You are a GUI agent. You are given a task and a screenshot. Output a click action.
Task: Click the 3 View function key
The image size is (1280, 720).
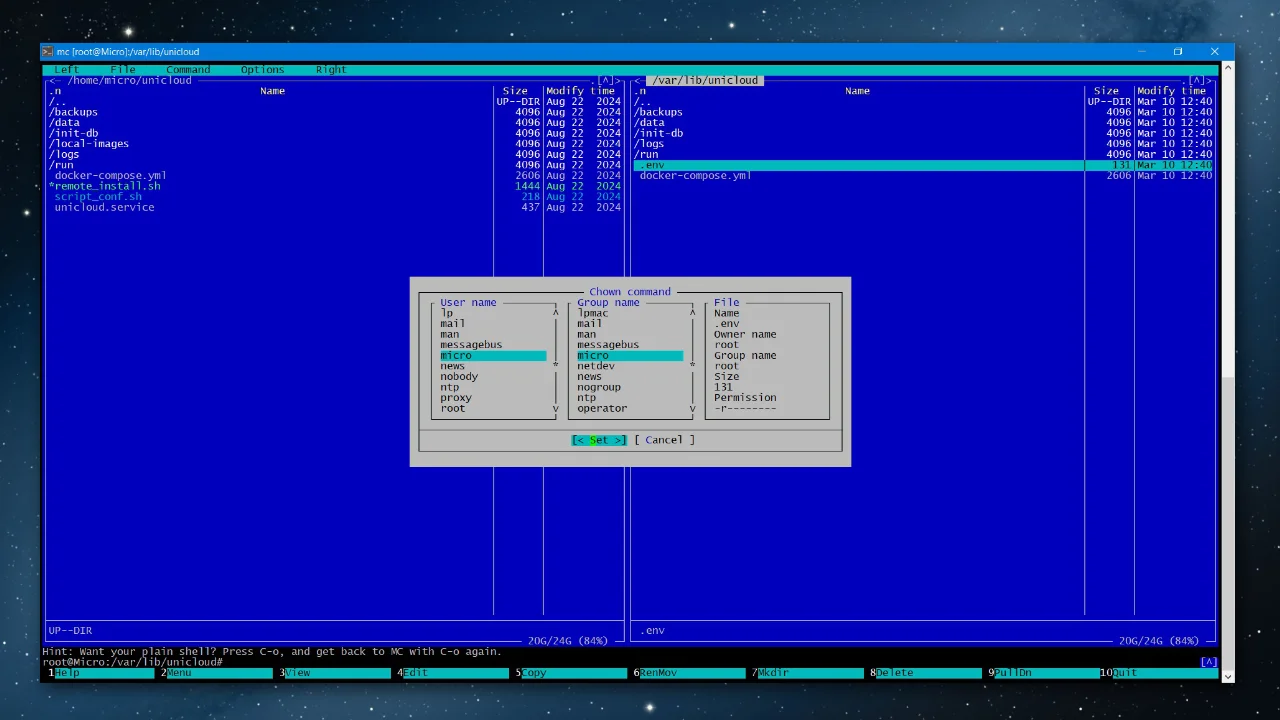(x=337, y=673)
